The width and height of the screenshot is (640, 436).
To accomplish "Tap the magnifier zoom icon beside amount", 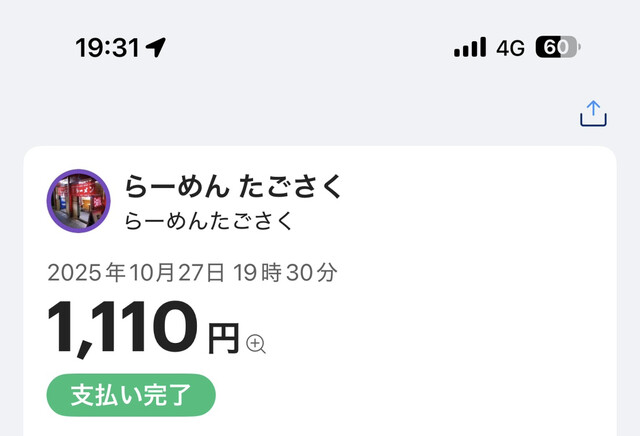I will (x=256, y=344).
